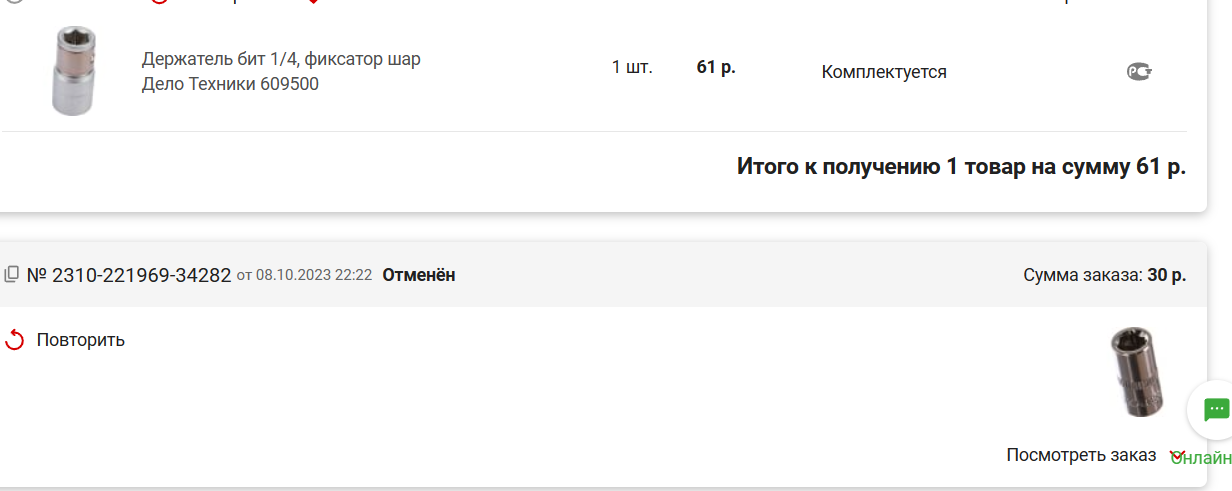Click the "Посмотреть заказ" link
1232x491 pixels.
(x=1081, y=455)
